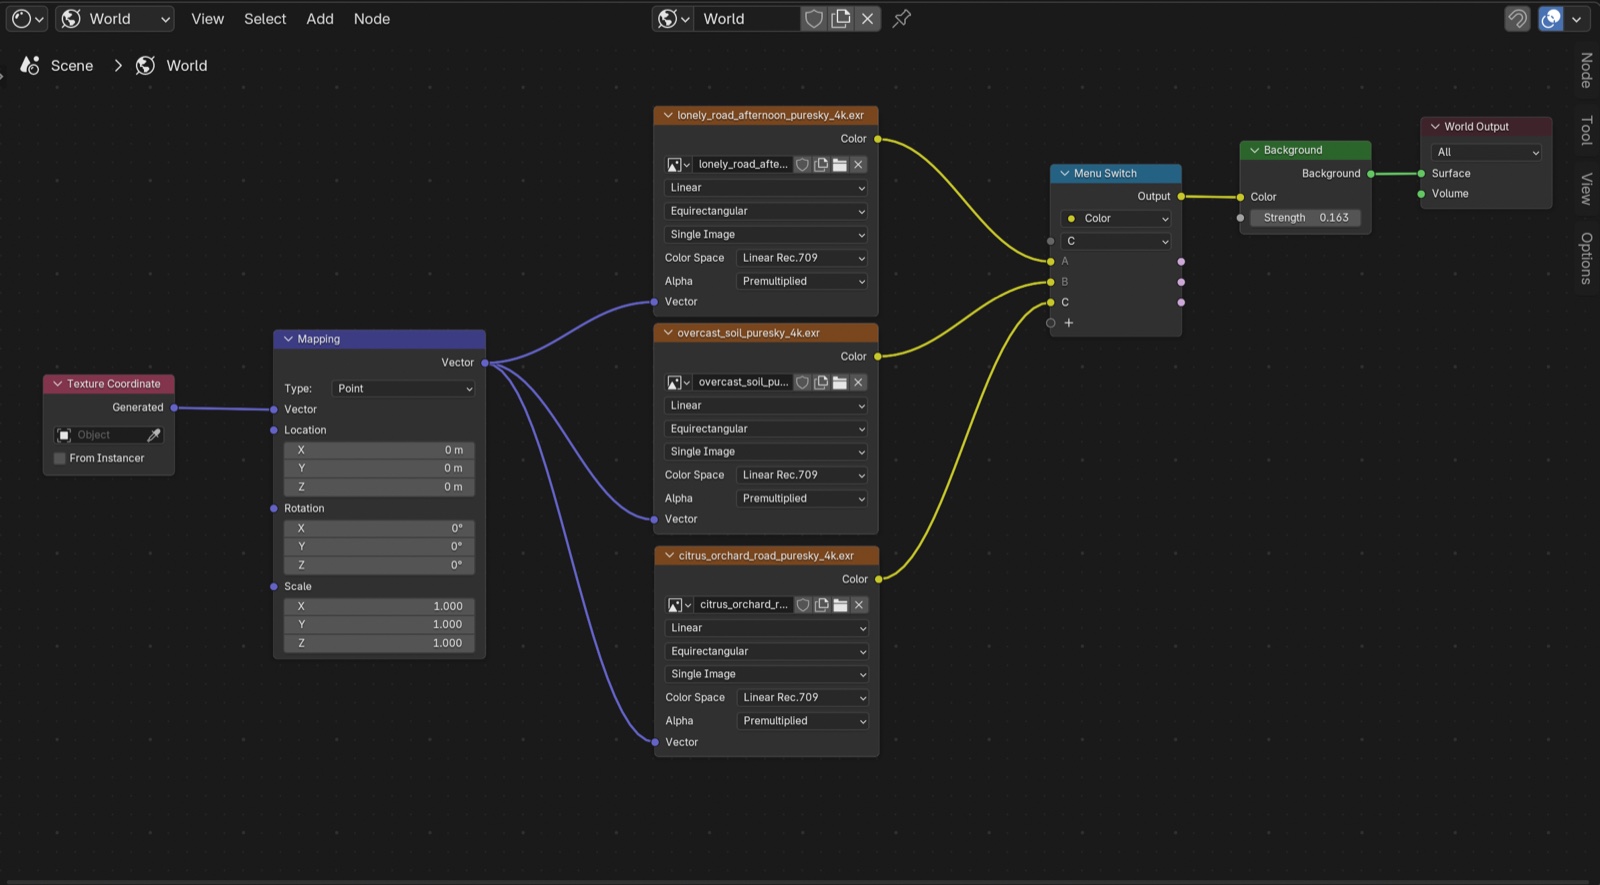Collapse the Menu Switch node
This screenshot has height=885, width=1600.
tap(1065, 173)
